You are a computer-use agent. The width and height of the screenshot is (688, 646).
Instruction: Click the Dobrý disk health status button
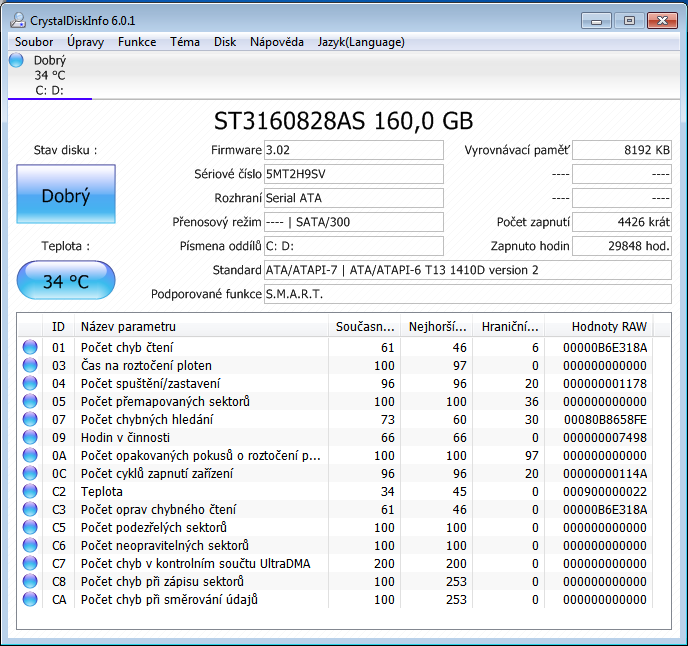click(66, 194)
